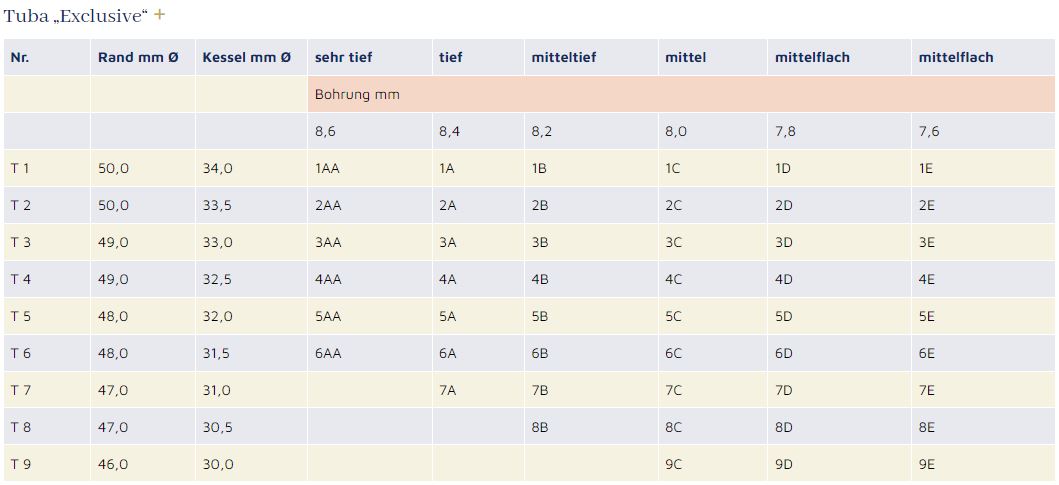Click the 9E cell in last row
This screenshot has height=485, width=1059.
click(927, 465)
